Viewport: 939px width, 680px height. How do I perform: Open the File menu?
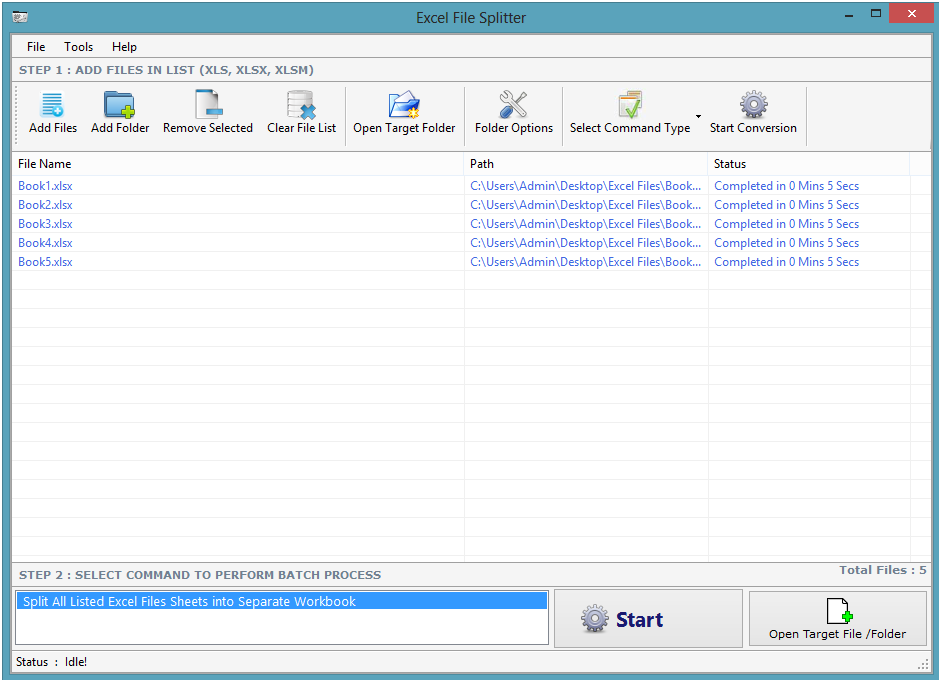[x=36, y=47]
